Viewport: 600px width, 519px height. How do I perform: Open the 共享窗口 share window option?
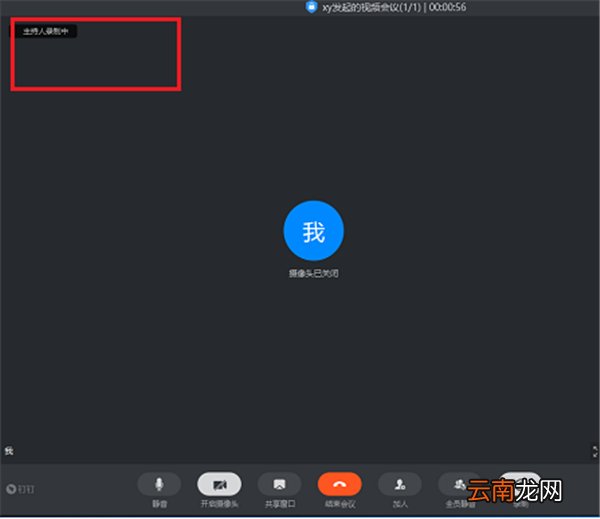pyautogui.click(x=280, y=484)
